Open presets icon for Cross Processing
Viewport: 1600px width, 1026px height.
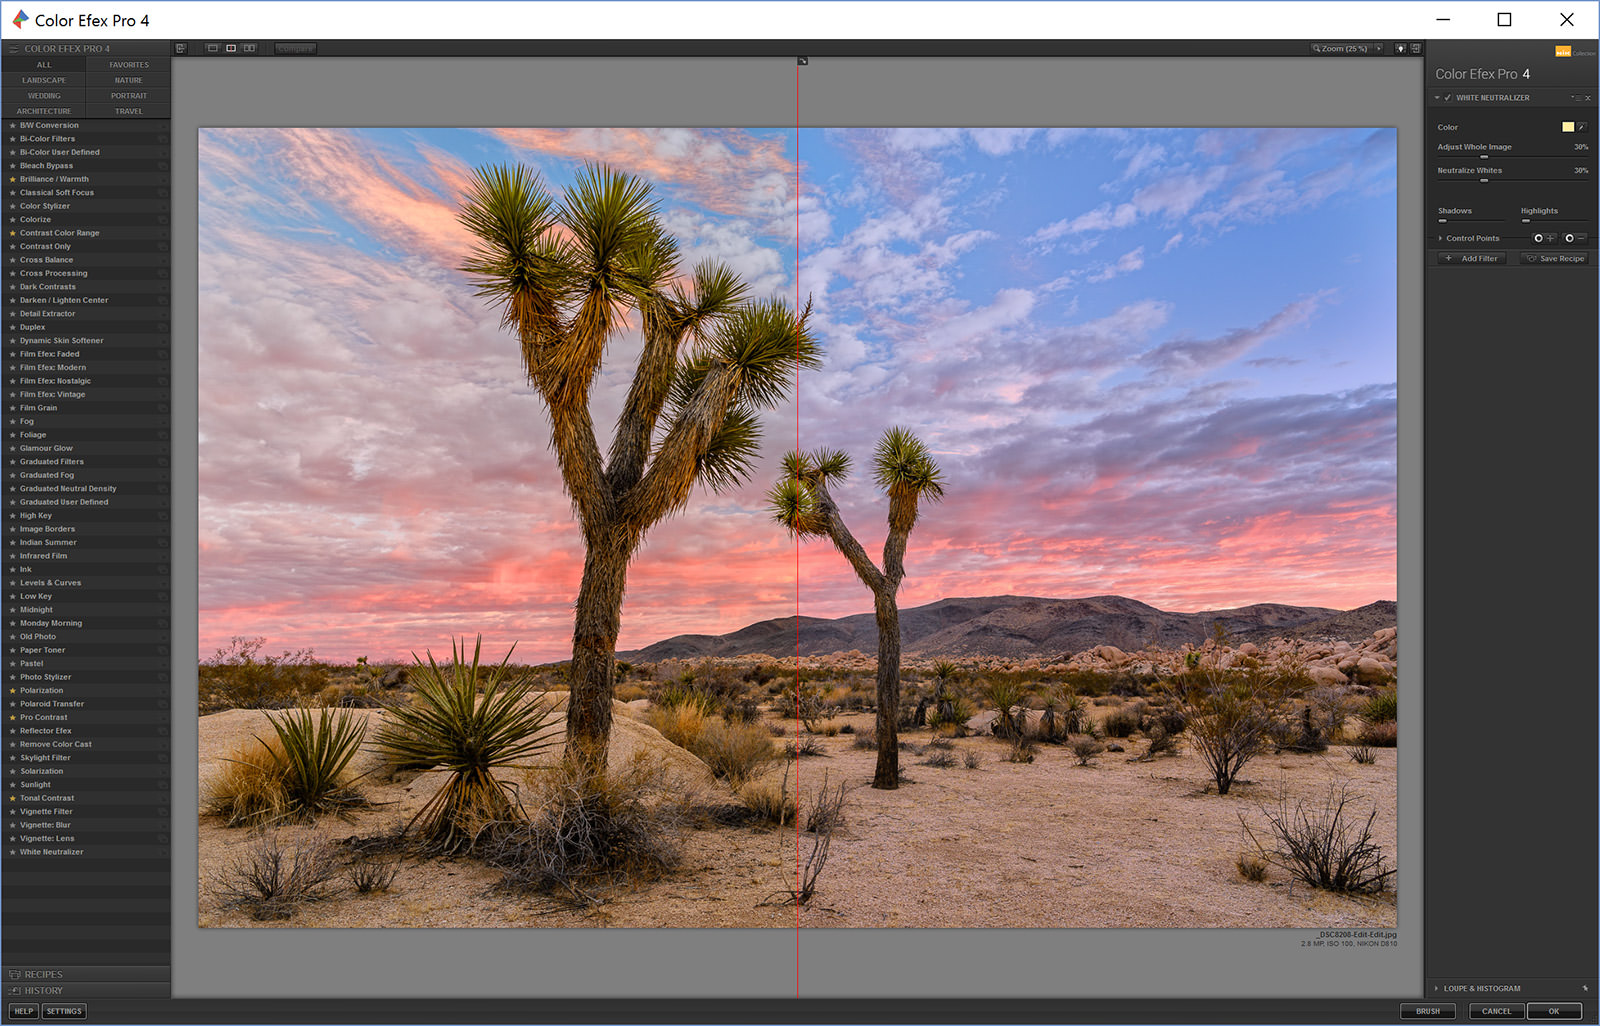click(x=161, y=274)
